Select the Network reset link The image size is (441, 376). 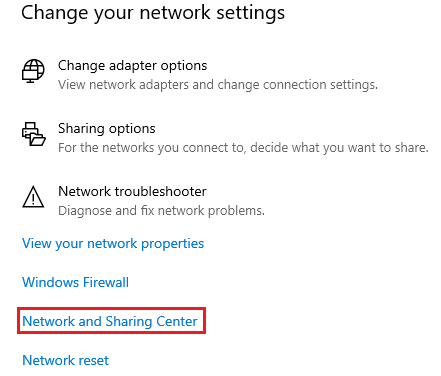[x=65, y=360]
